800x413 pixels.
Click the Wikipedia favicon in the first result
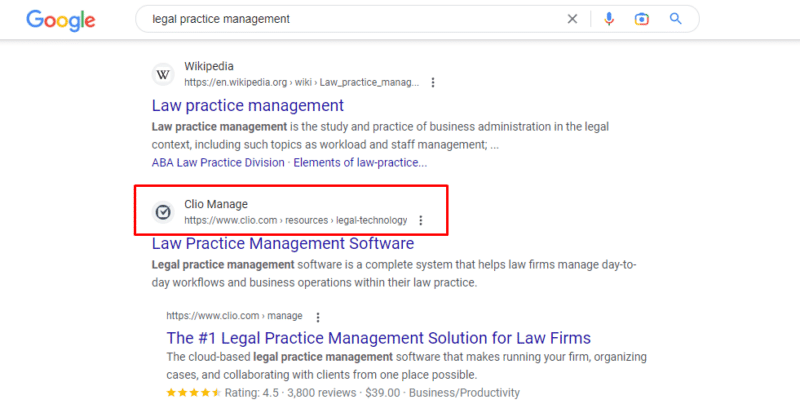click(x=163, y=74)
